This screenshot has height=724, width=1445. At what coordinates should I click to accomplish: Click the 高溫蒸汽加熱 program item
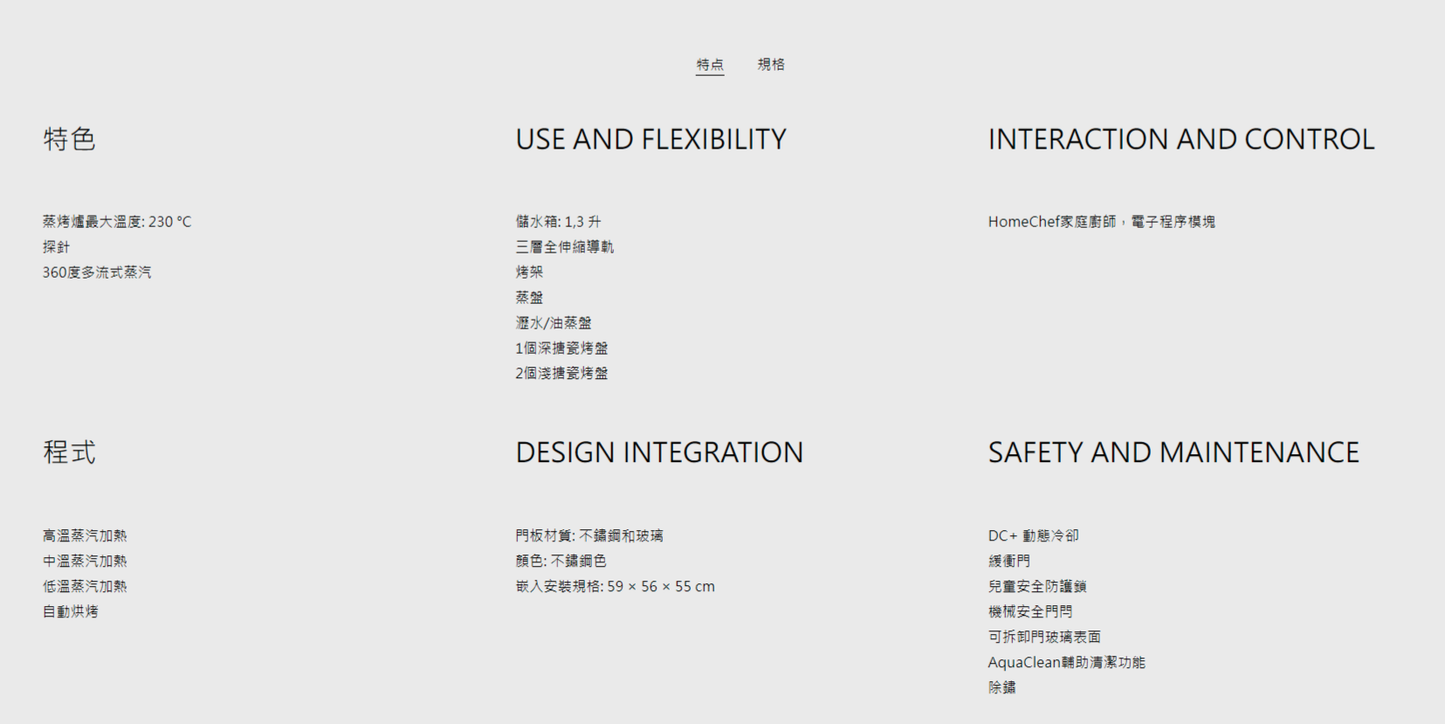85,536
